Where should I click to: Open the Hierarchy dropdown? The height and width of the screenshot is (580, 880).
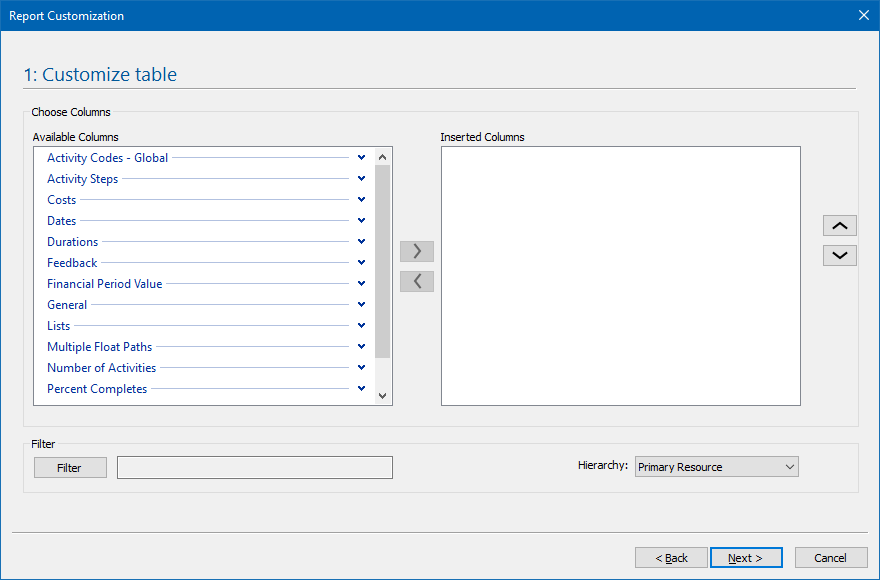pos(716,467)
